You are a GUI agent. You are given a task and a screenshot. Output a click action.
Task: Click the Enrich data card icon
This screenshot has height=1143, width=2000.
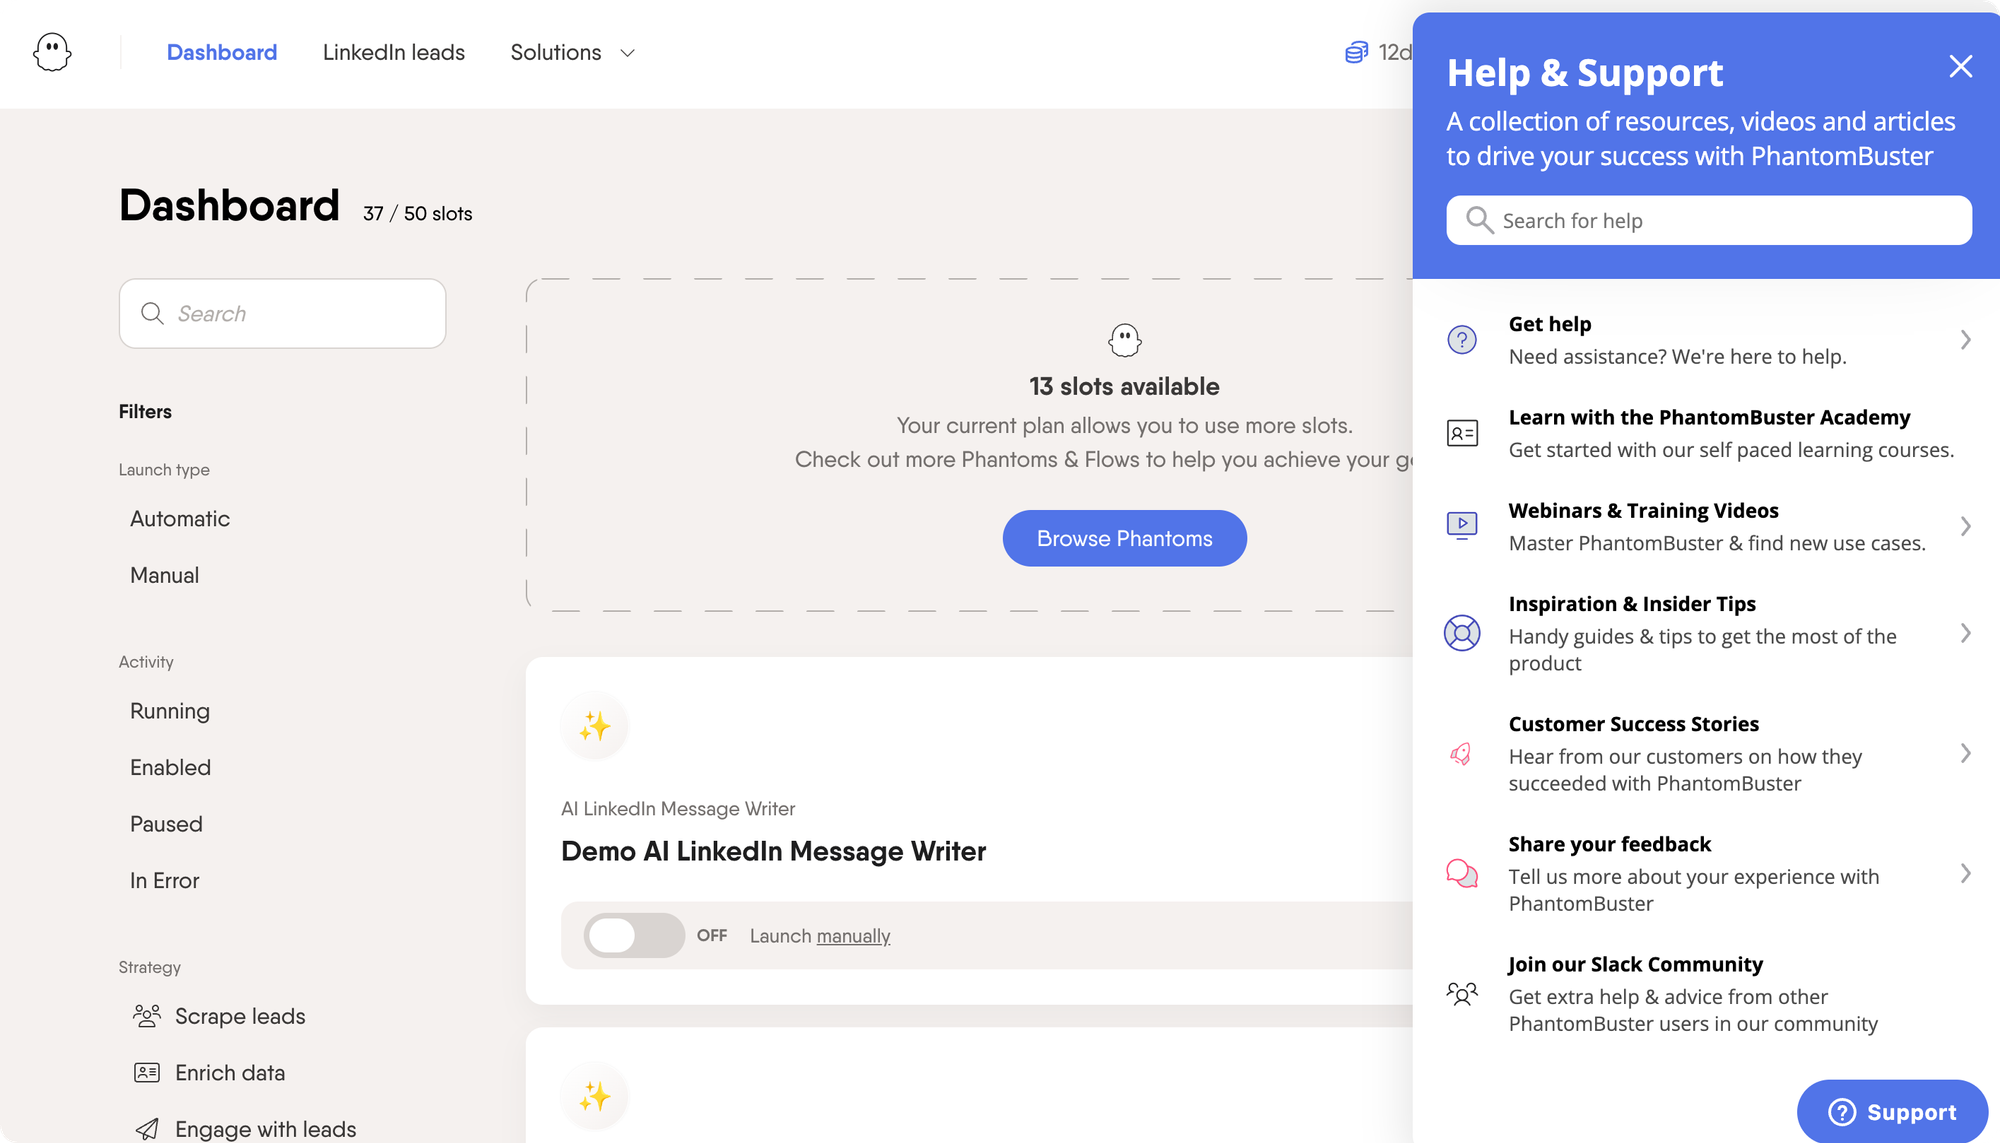pos(147,1072)
